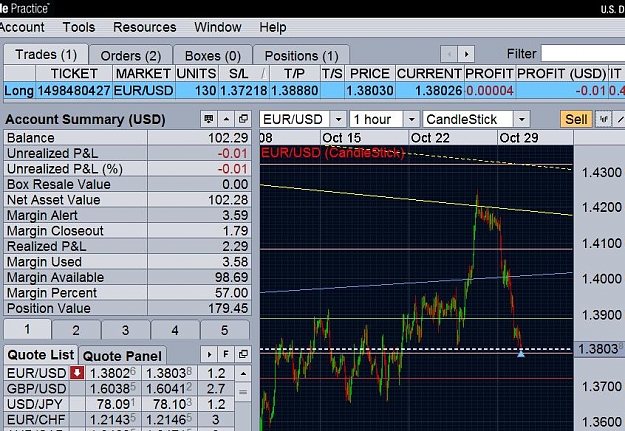Switch to the Positions (1) tab
Viewport: 625px width, 431px height.
pyautogui.click(x=301, y=56)
